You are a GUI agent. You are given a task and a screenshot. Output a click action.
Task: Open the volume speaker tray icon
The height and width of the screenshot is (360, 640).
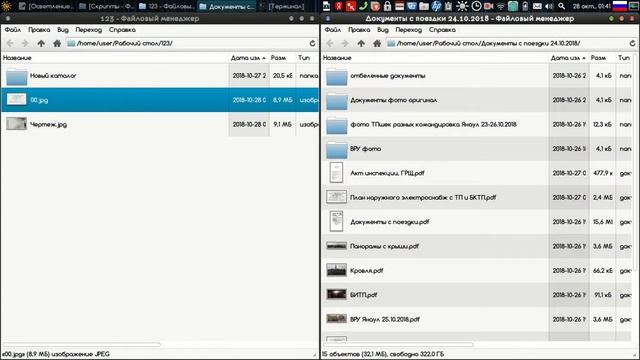549,6
